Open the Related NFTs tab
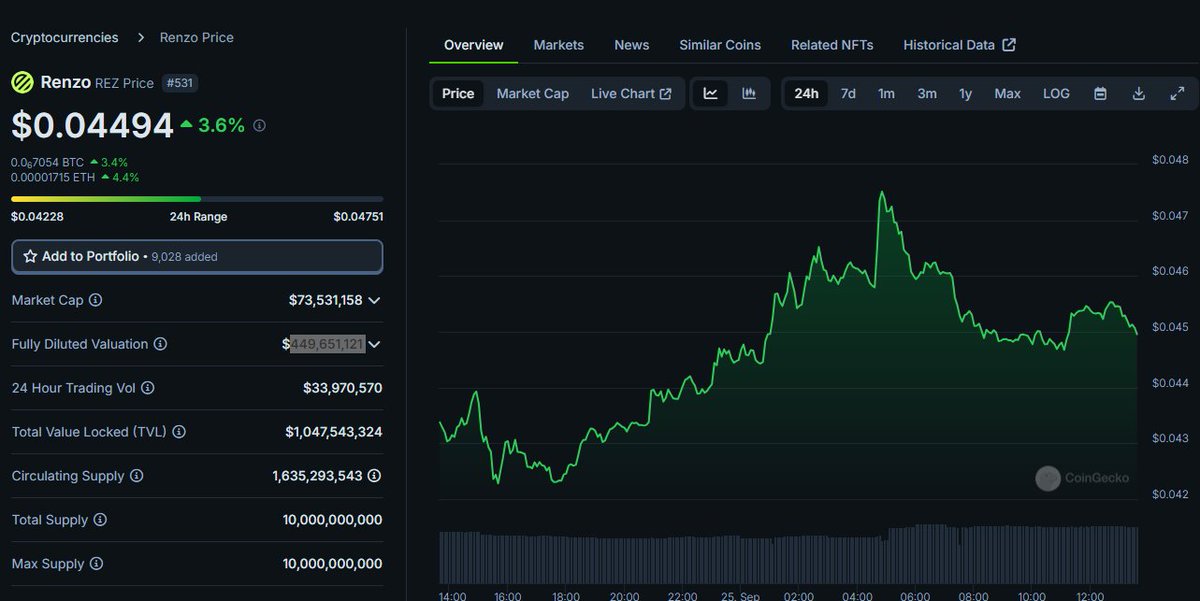The image size is (1200, 601). pyautogui.click(x=832, y=45)
